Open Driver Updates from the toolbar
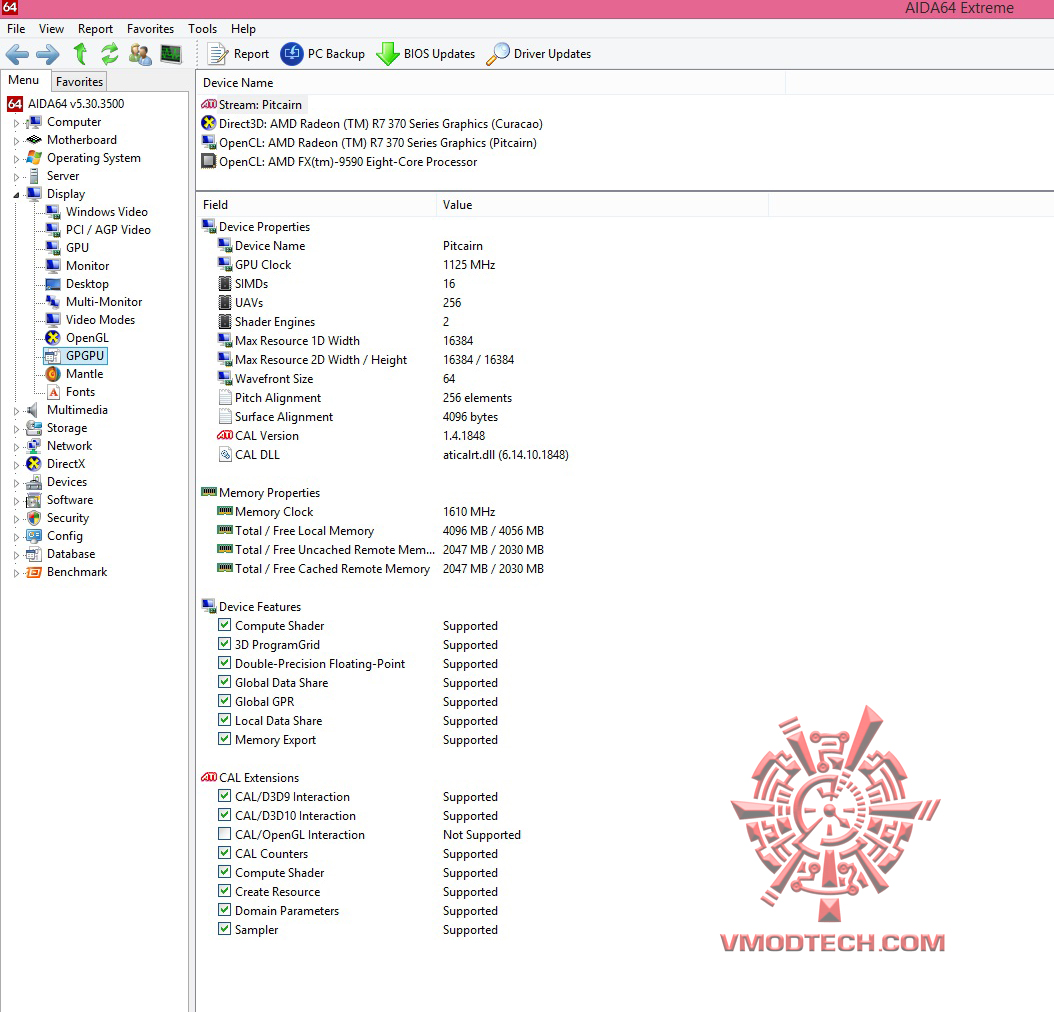Image resolution: width=1054 pixels, height=1012 pixels. click(538, 54)
